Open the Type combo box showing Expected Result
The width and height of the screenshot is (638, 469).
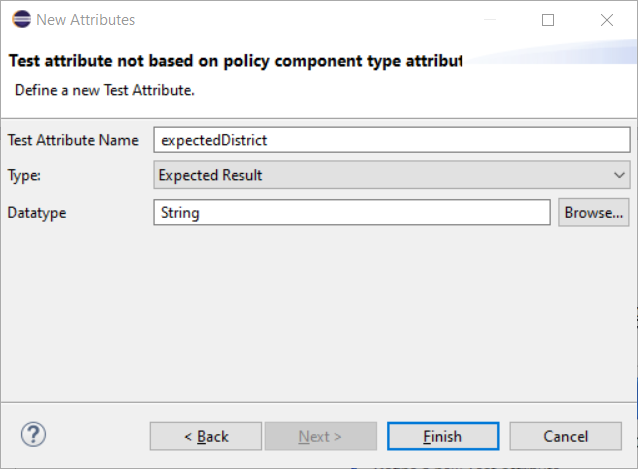click(x=380, y=176)
